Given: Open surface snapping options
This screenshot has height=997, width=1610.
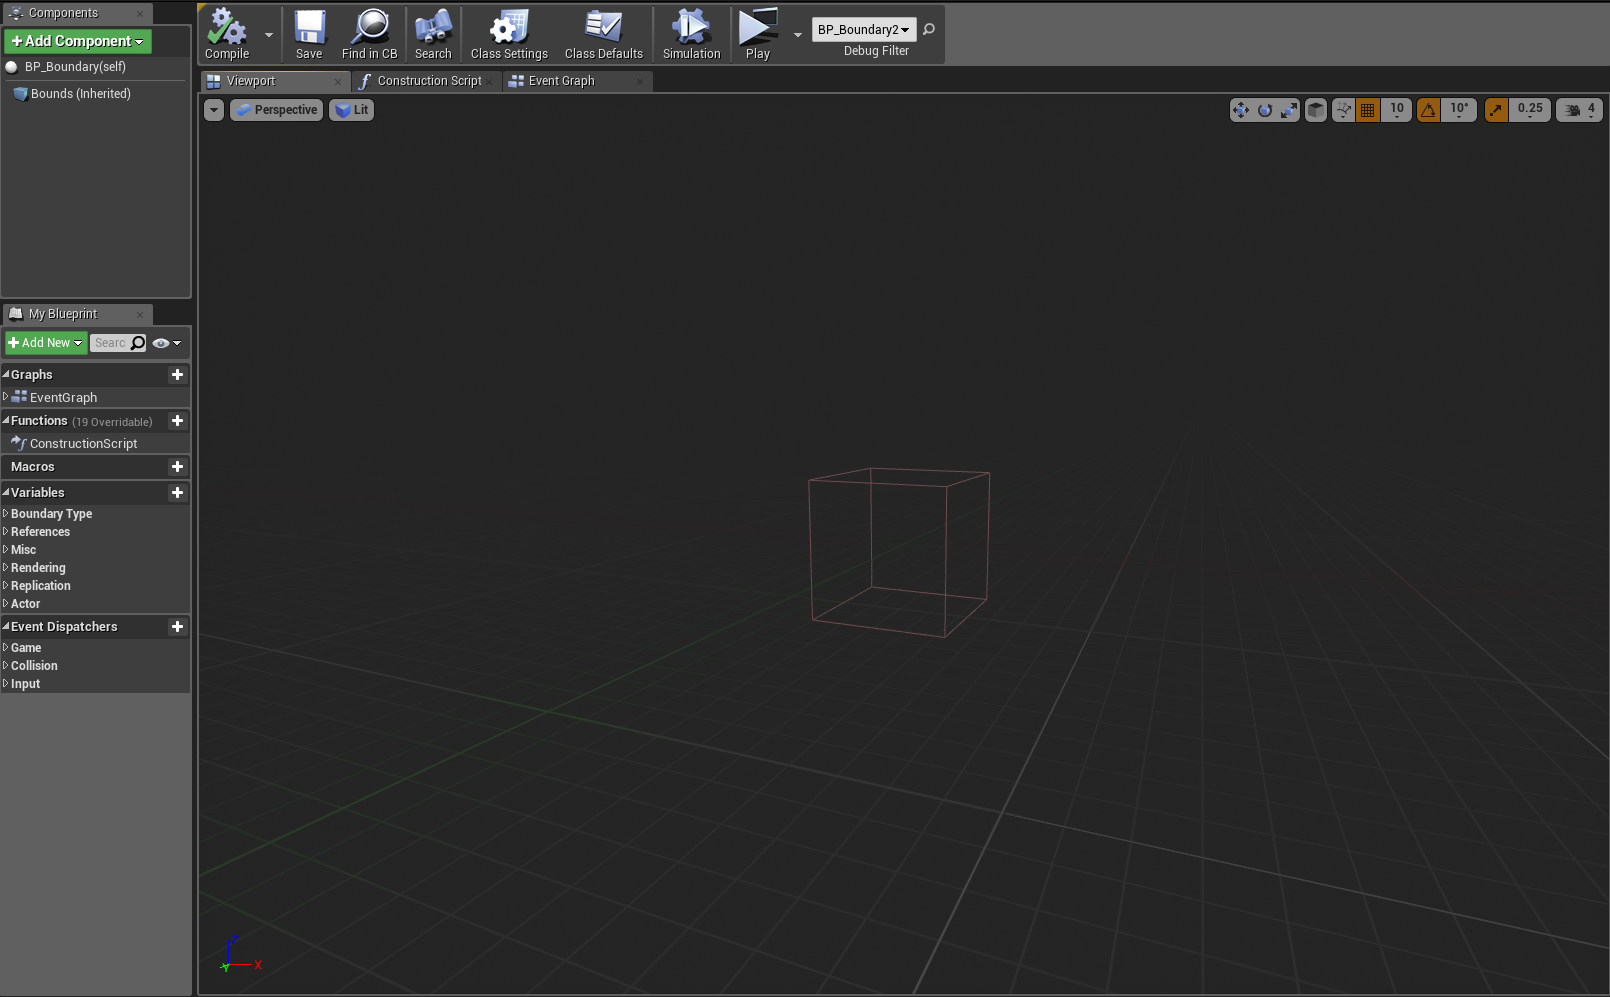Looking at the screenshot, I should (1344, 110).
